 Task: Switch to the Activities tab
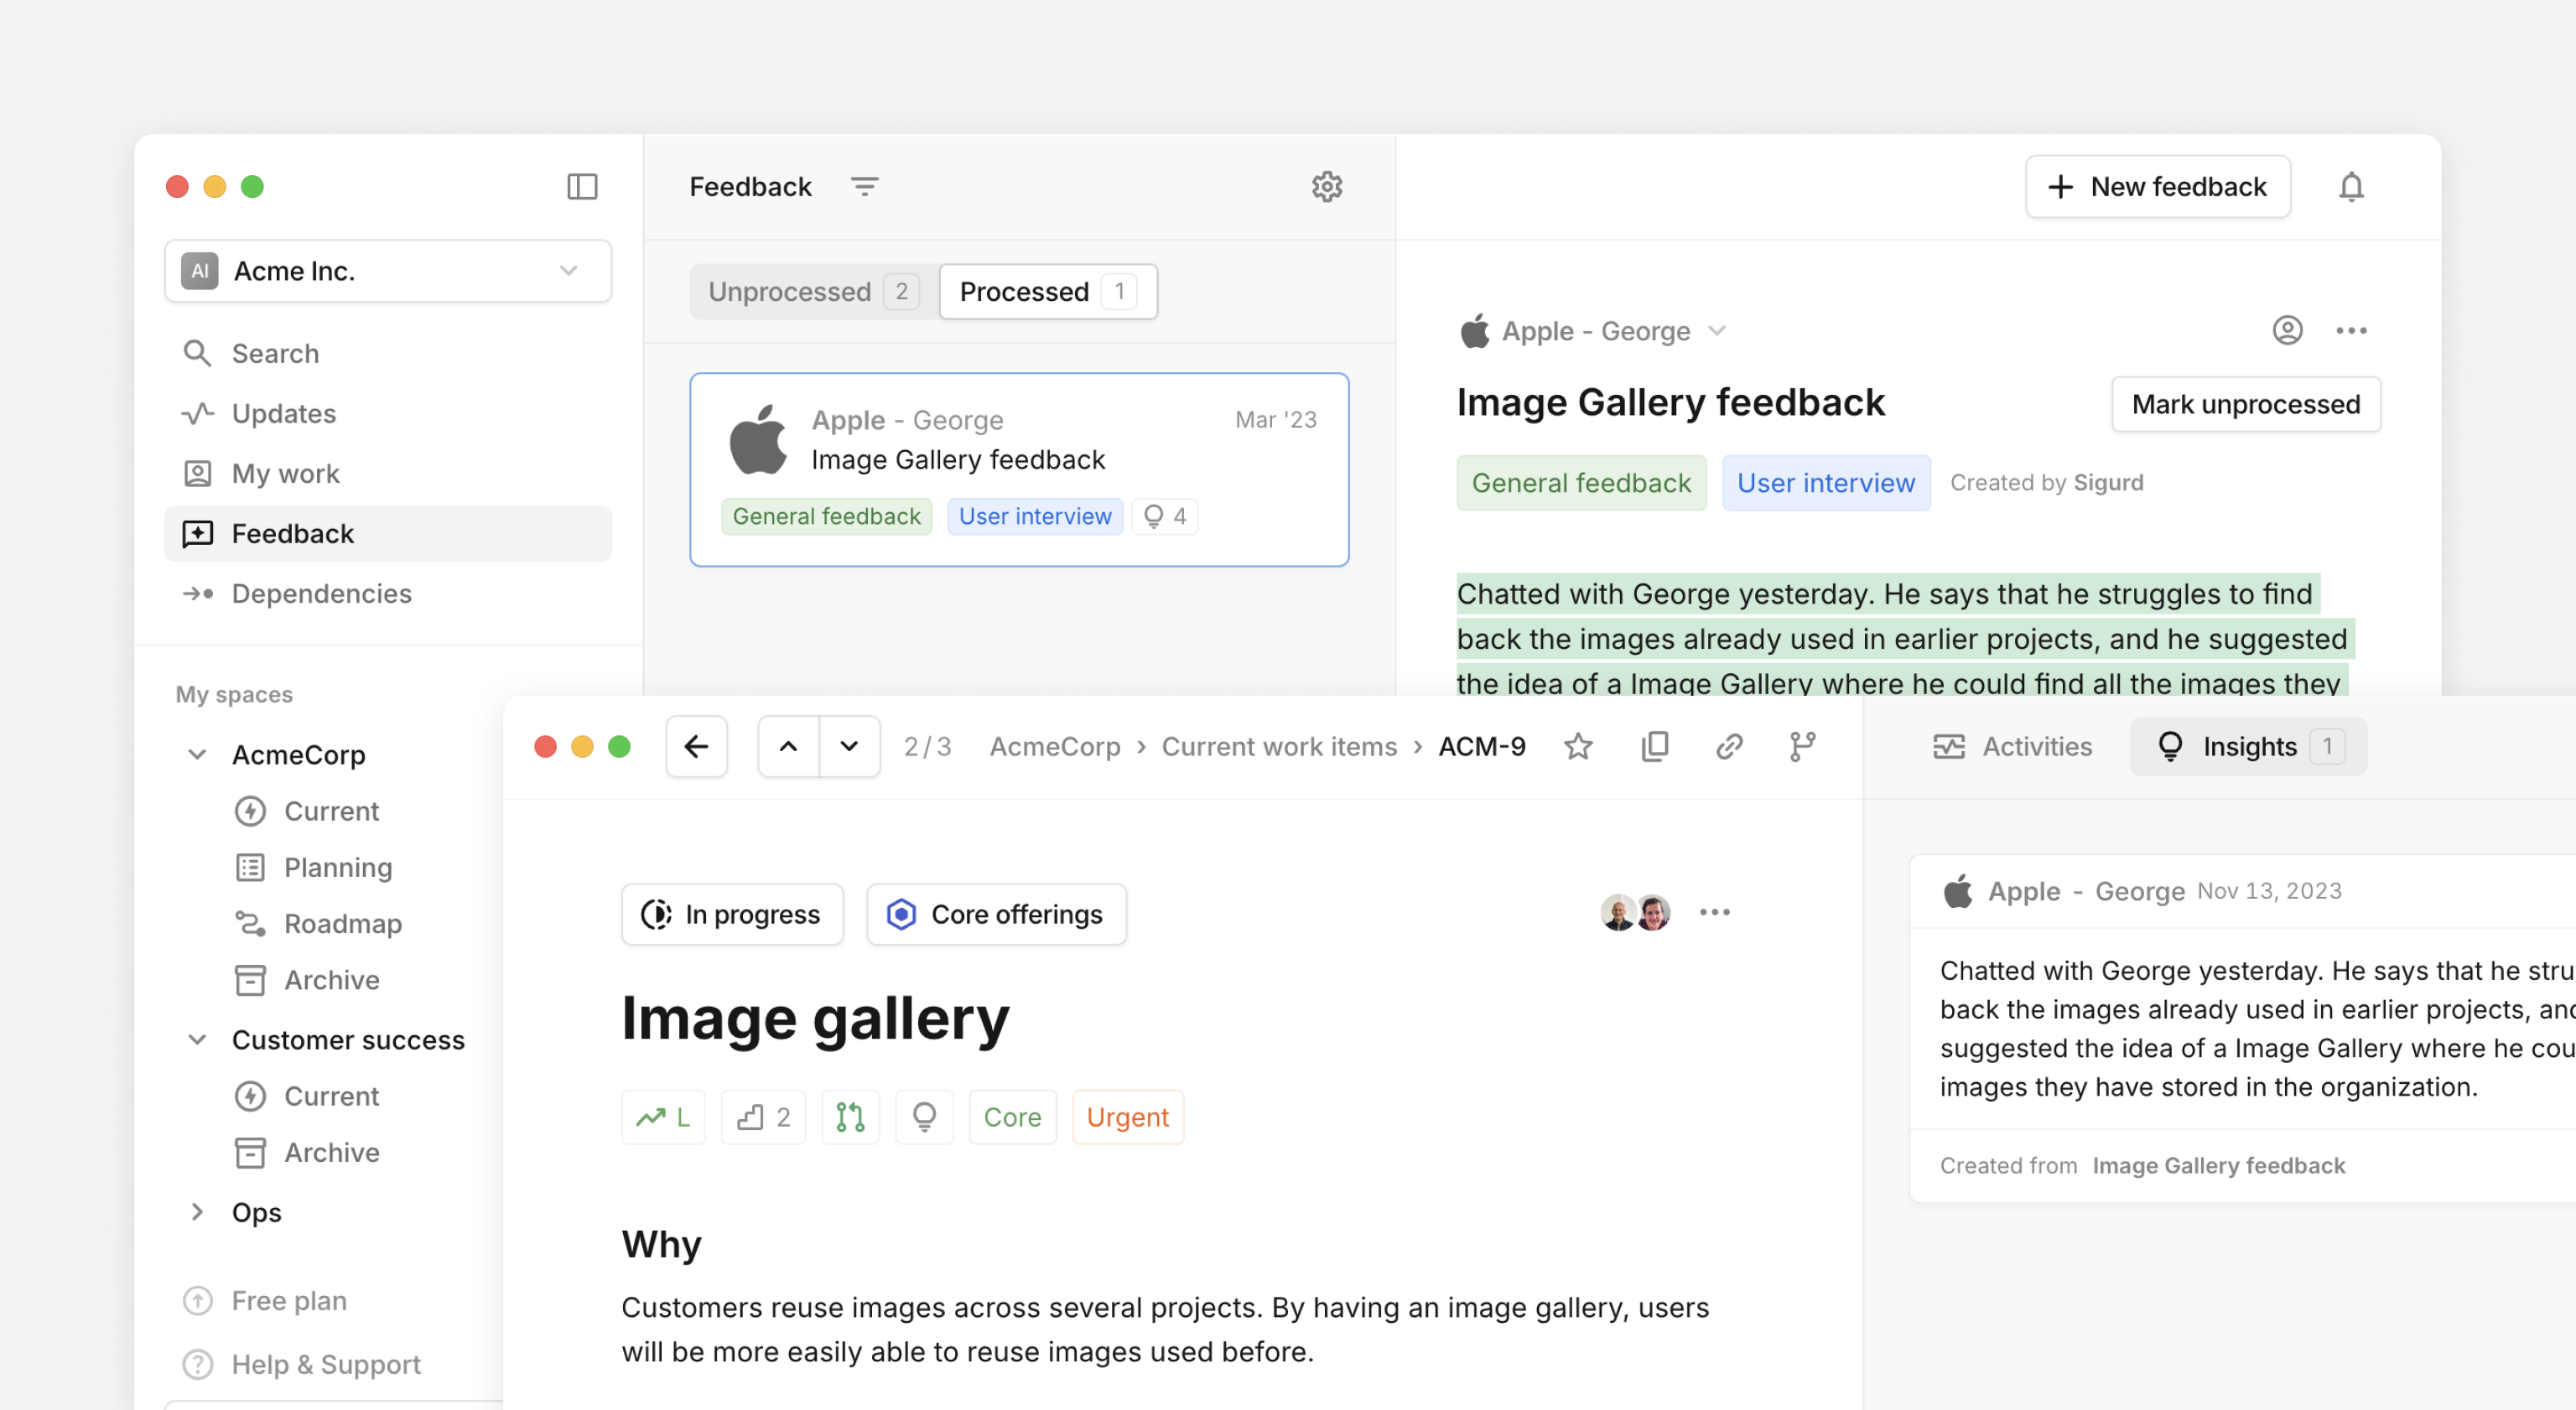(2012, 746)
